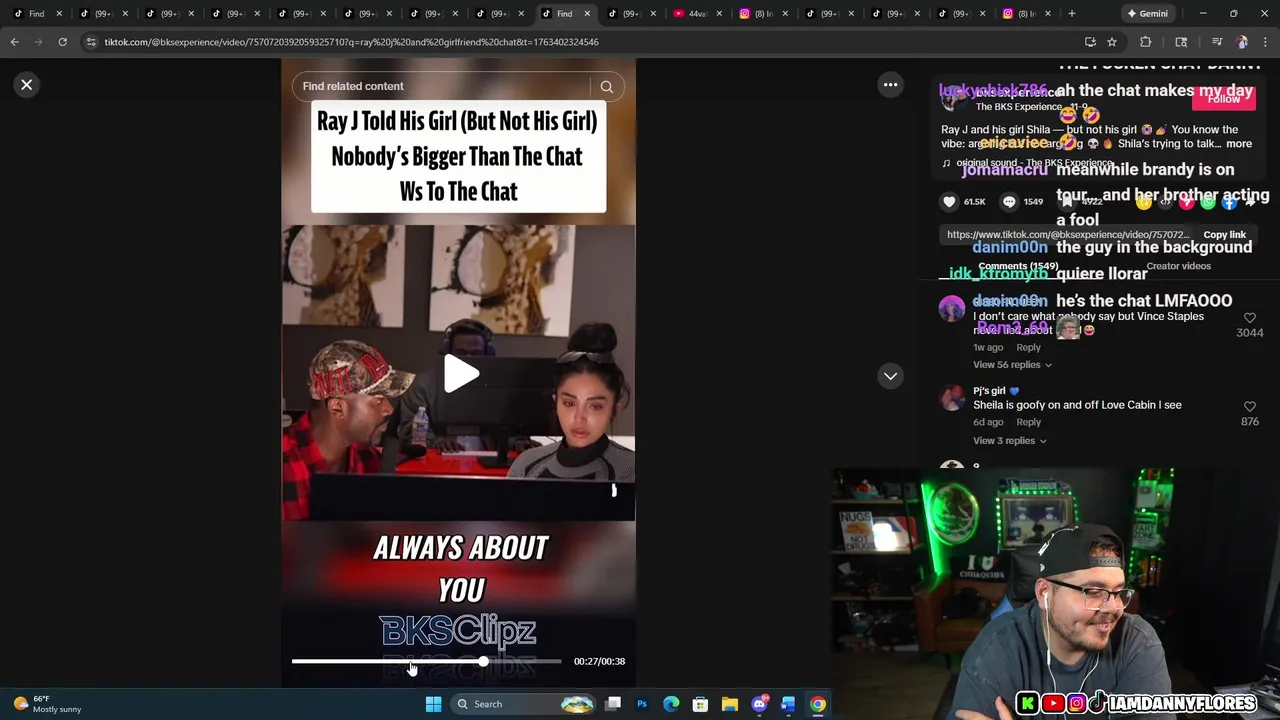Viewport: 1280px width, 720px height.
Task: Expand View 3 replies
Action: (1009, 441)
